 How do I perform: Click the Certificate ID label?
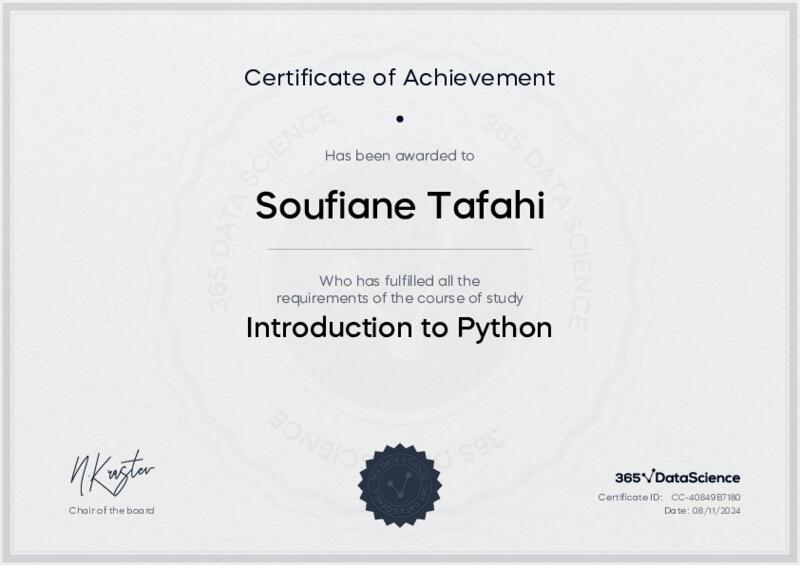click(x=630, y=497)
